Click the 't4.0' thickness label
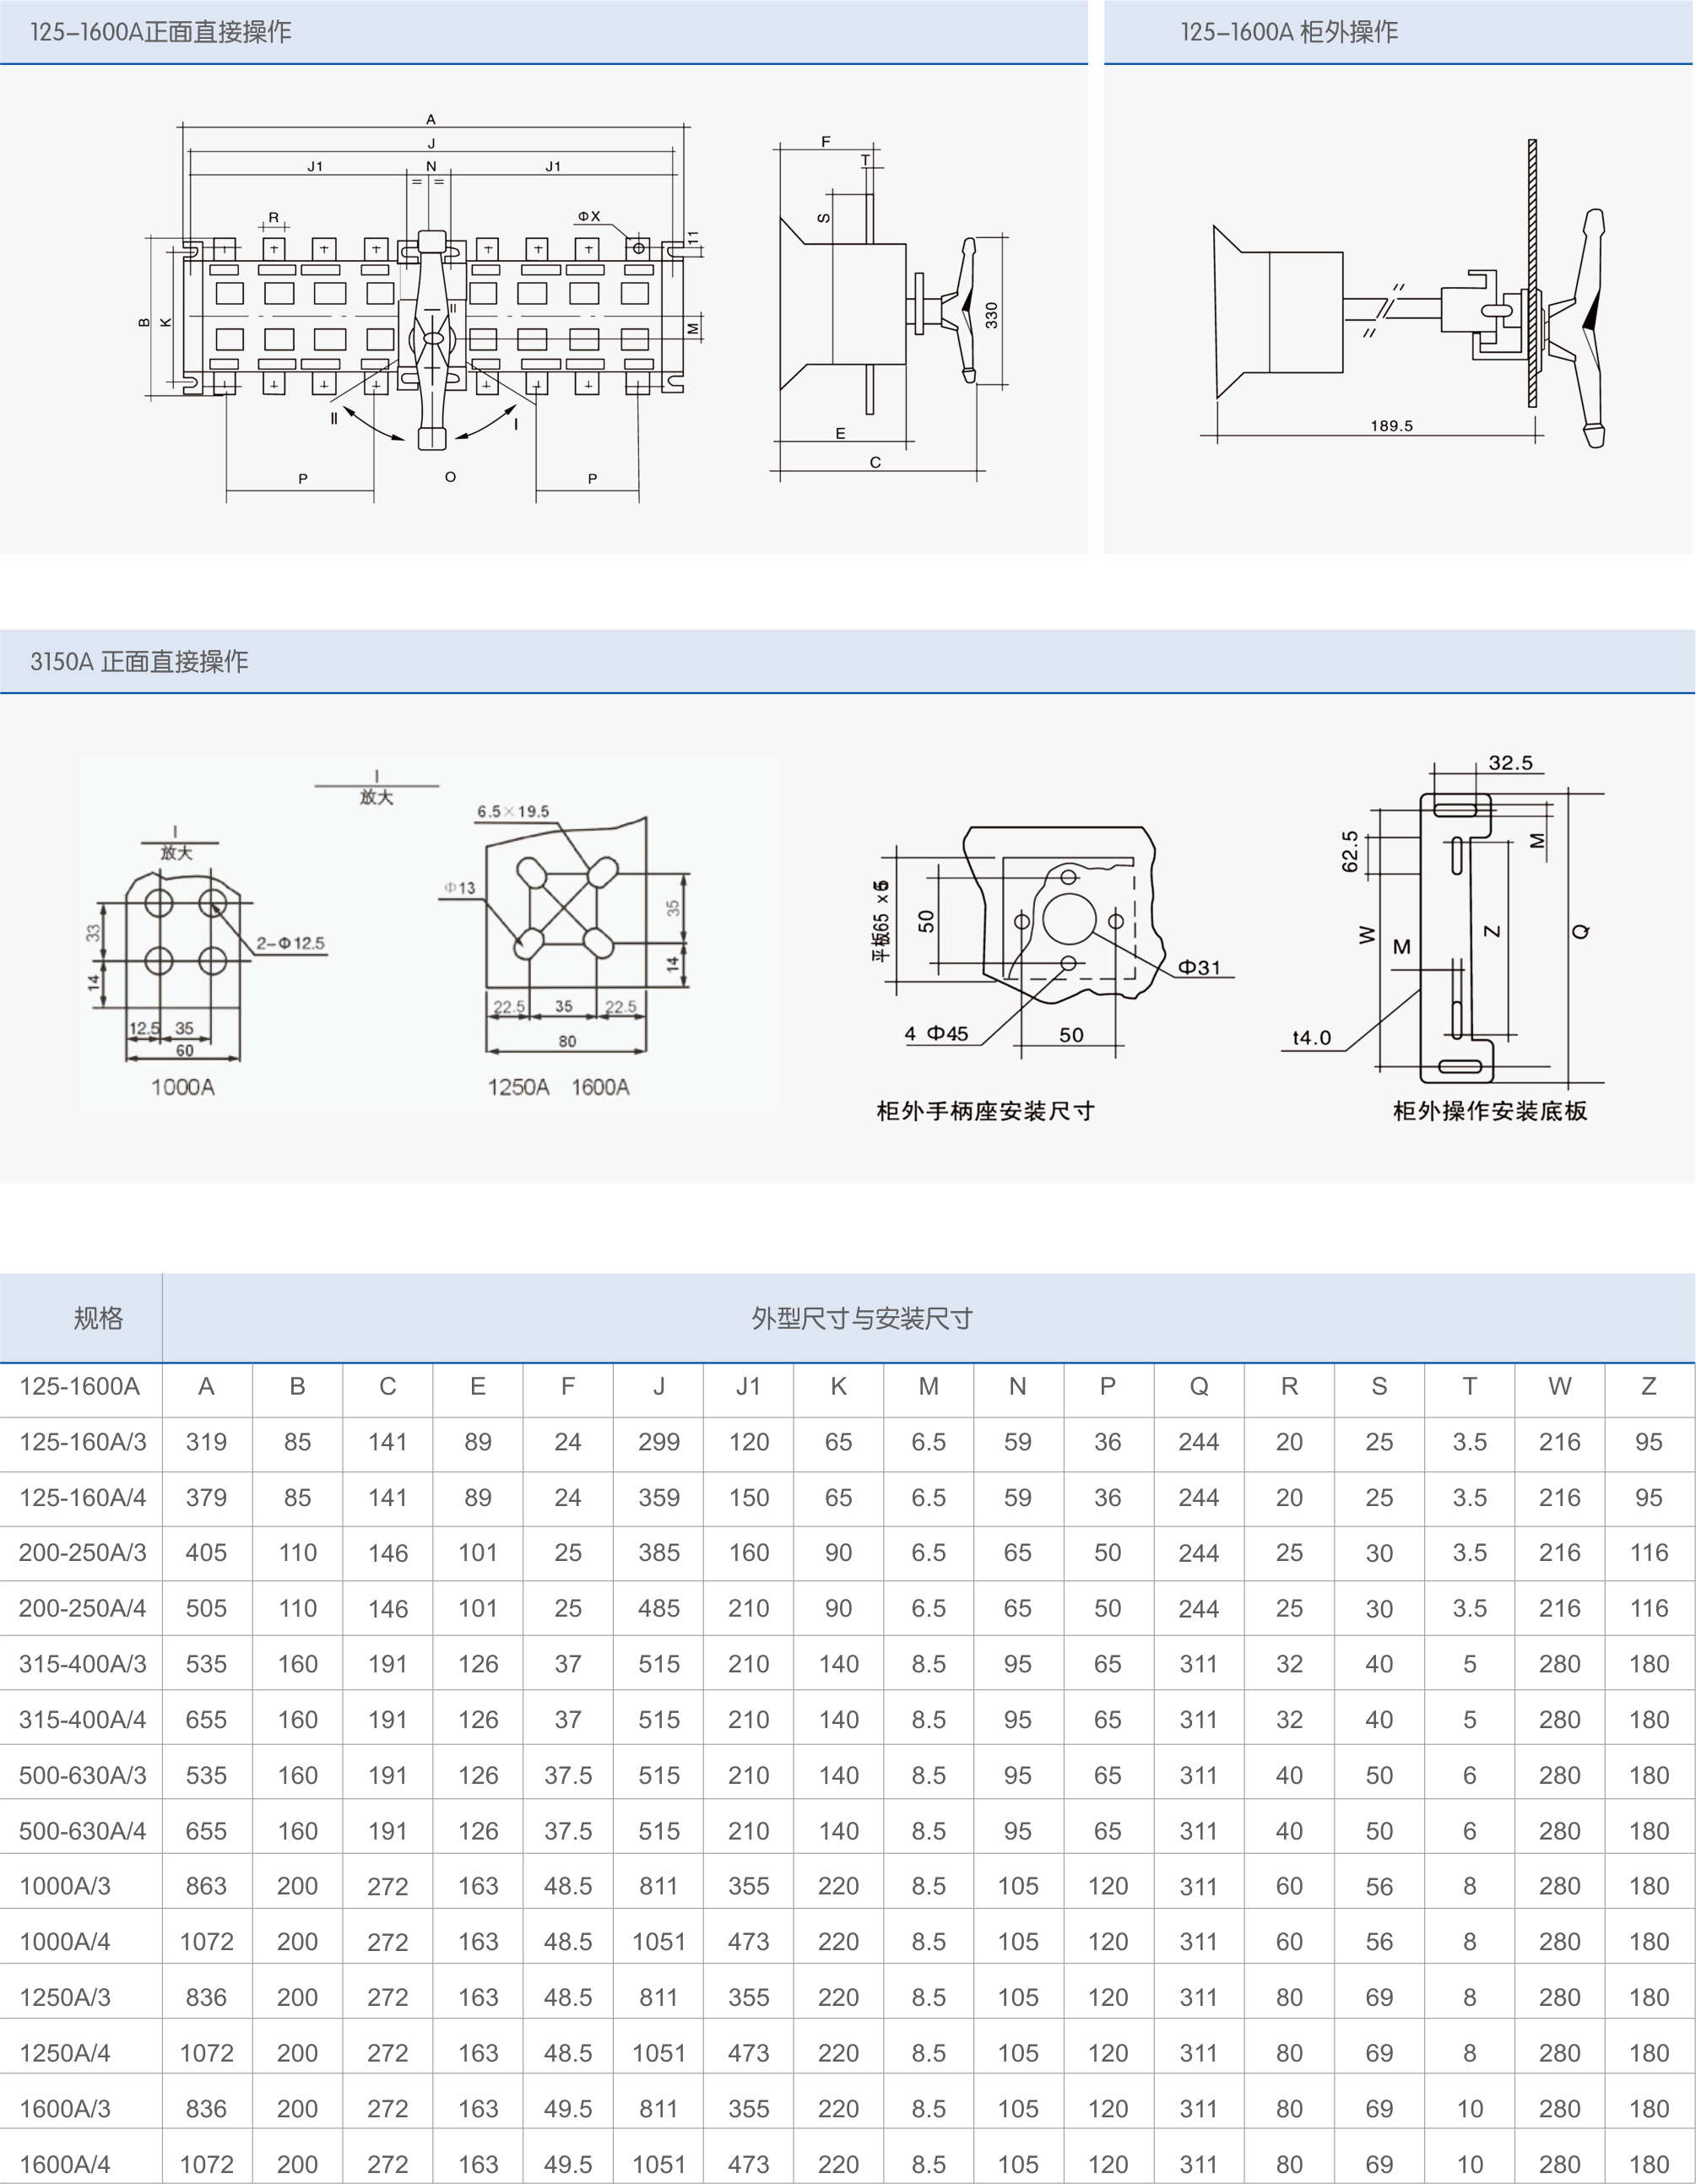 point(1312,1037)
